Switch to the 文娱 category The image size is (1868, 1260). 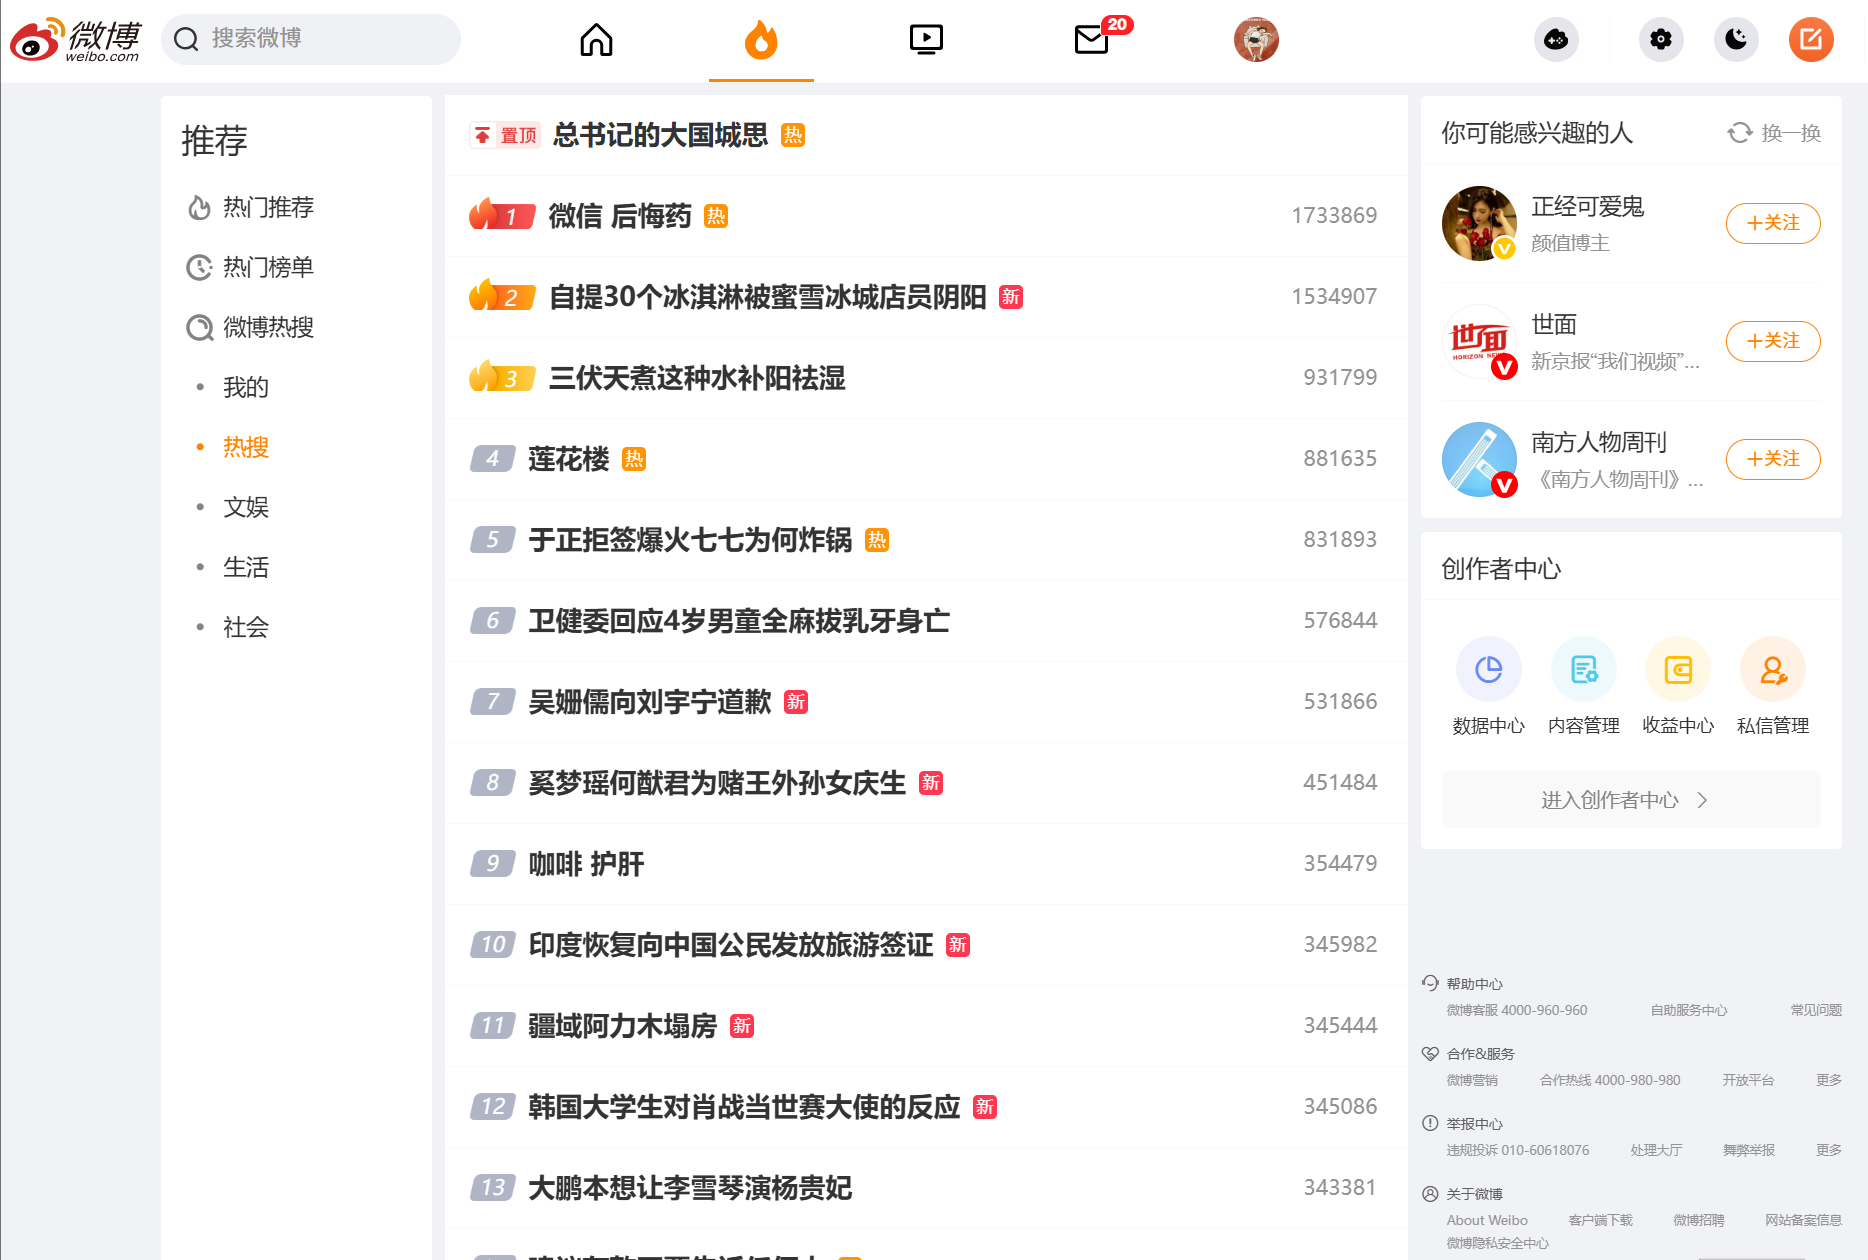point(245,507)
